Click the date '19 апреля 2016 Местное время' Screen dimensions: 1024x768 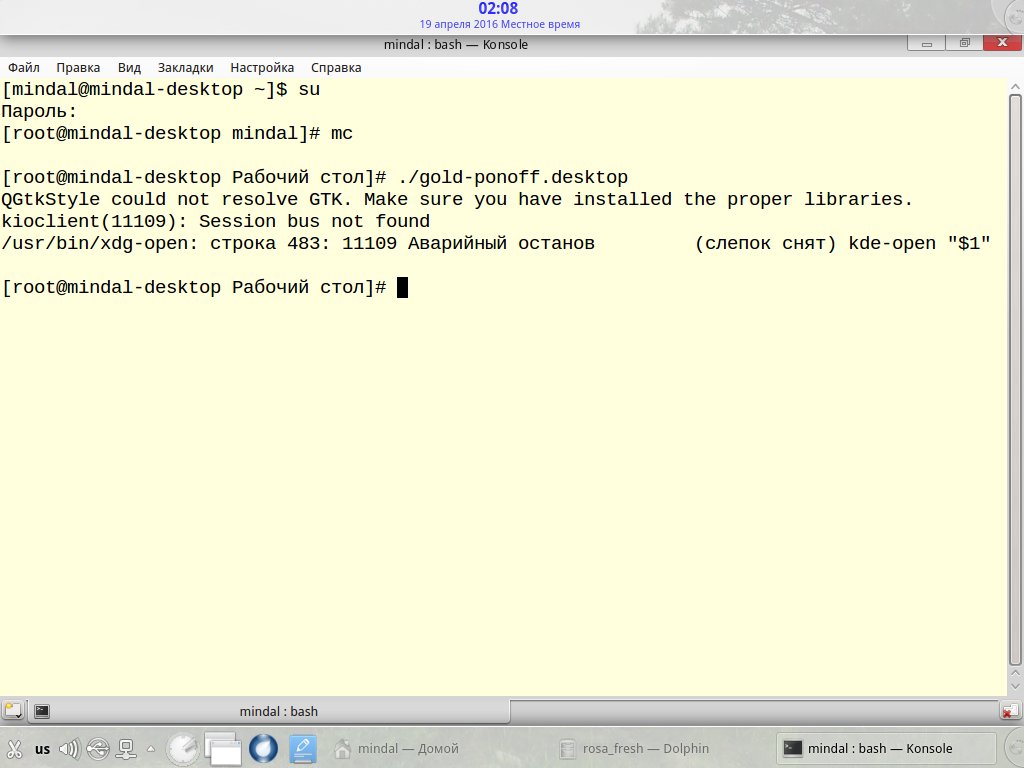[500, 24]
